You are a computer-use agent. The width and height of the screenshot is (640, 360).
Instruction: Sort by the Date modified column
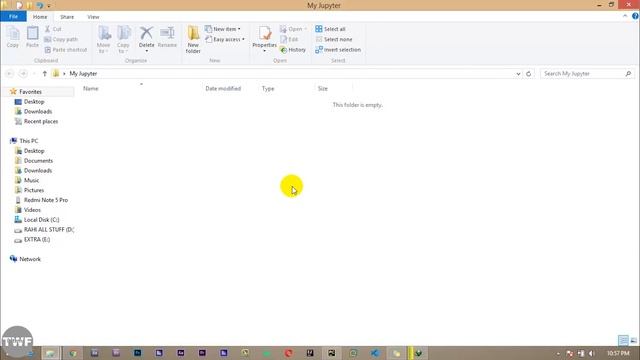click(x=223, y=89)
